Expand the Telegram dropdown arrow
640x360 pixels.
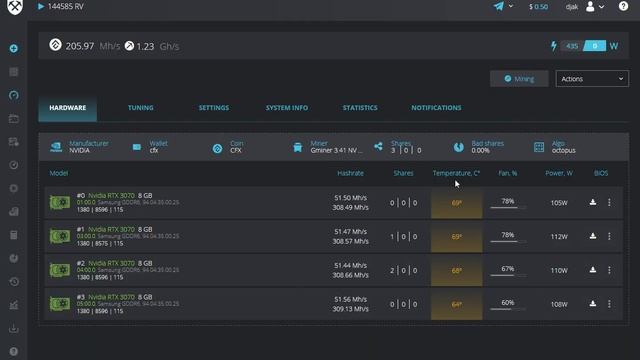tap(511, 6)
